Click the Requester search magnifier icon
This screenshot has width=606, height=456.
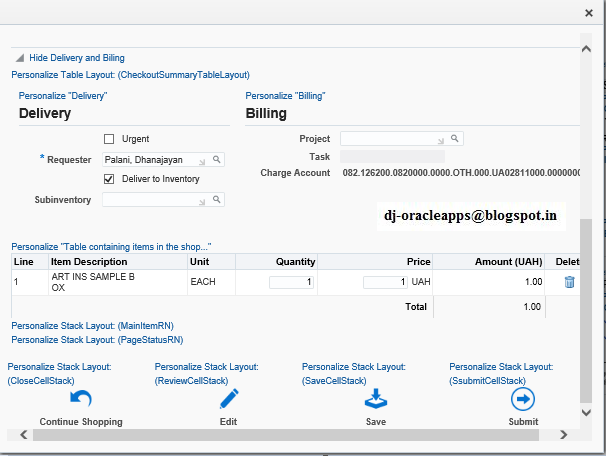216,159
